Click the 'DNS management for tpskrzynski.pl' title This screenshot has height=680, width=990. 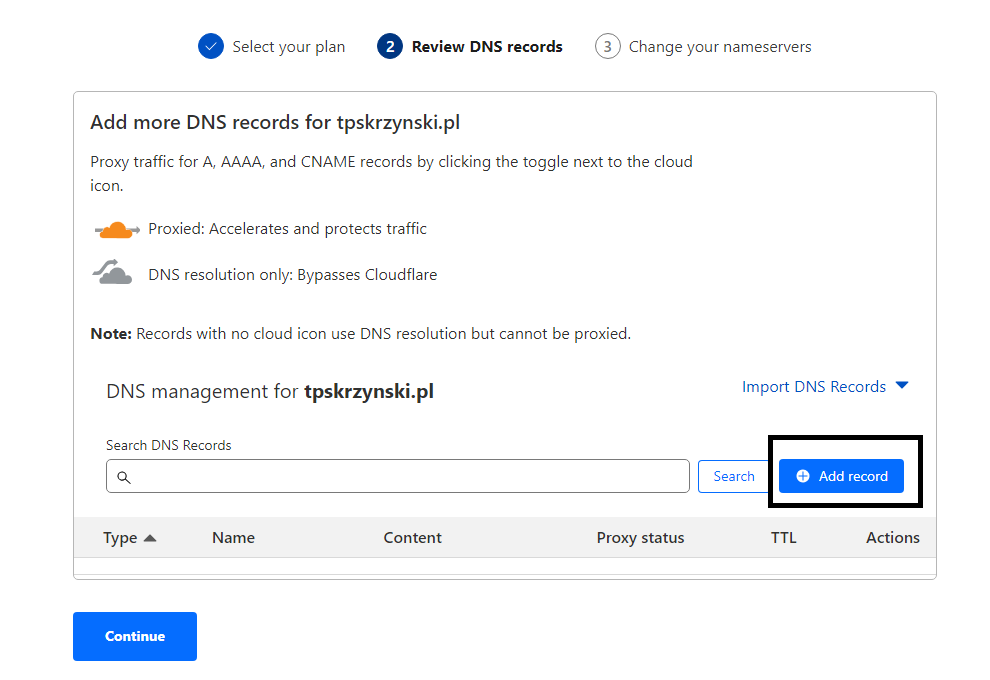point(270,391)
